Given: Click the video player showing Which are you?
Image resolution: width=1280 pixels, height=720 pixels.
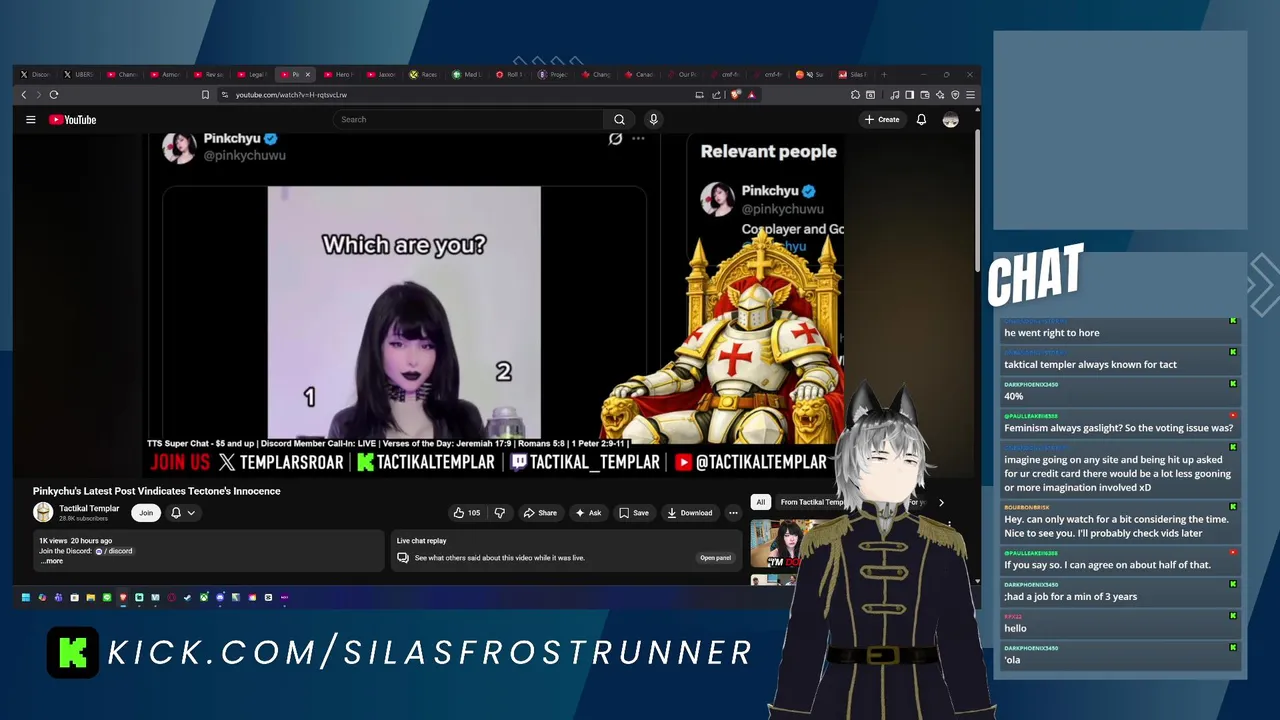Looking at the screenshot, I should [x=496, y=305].
